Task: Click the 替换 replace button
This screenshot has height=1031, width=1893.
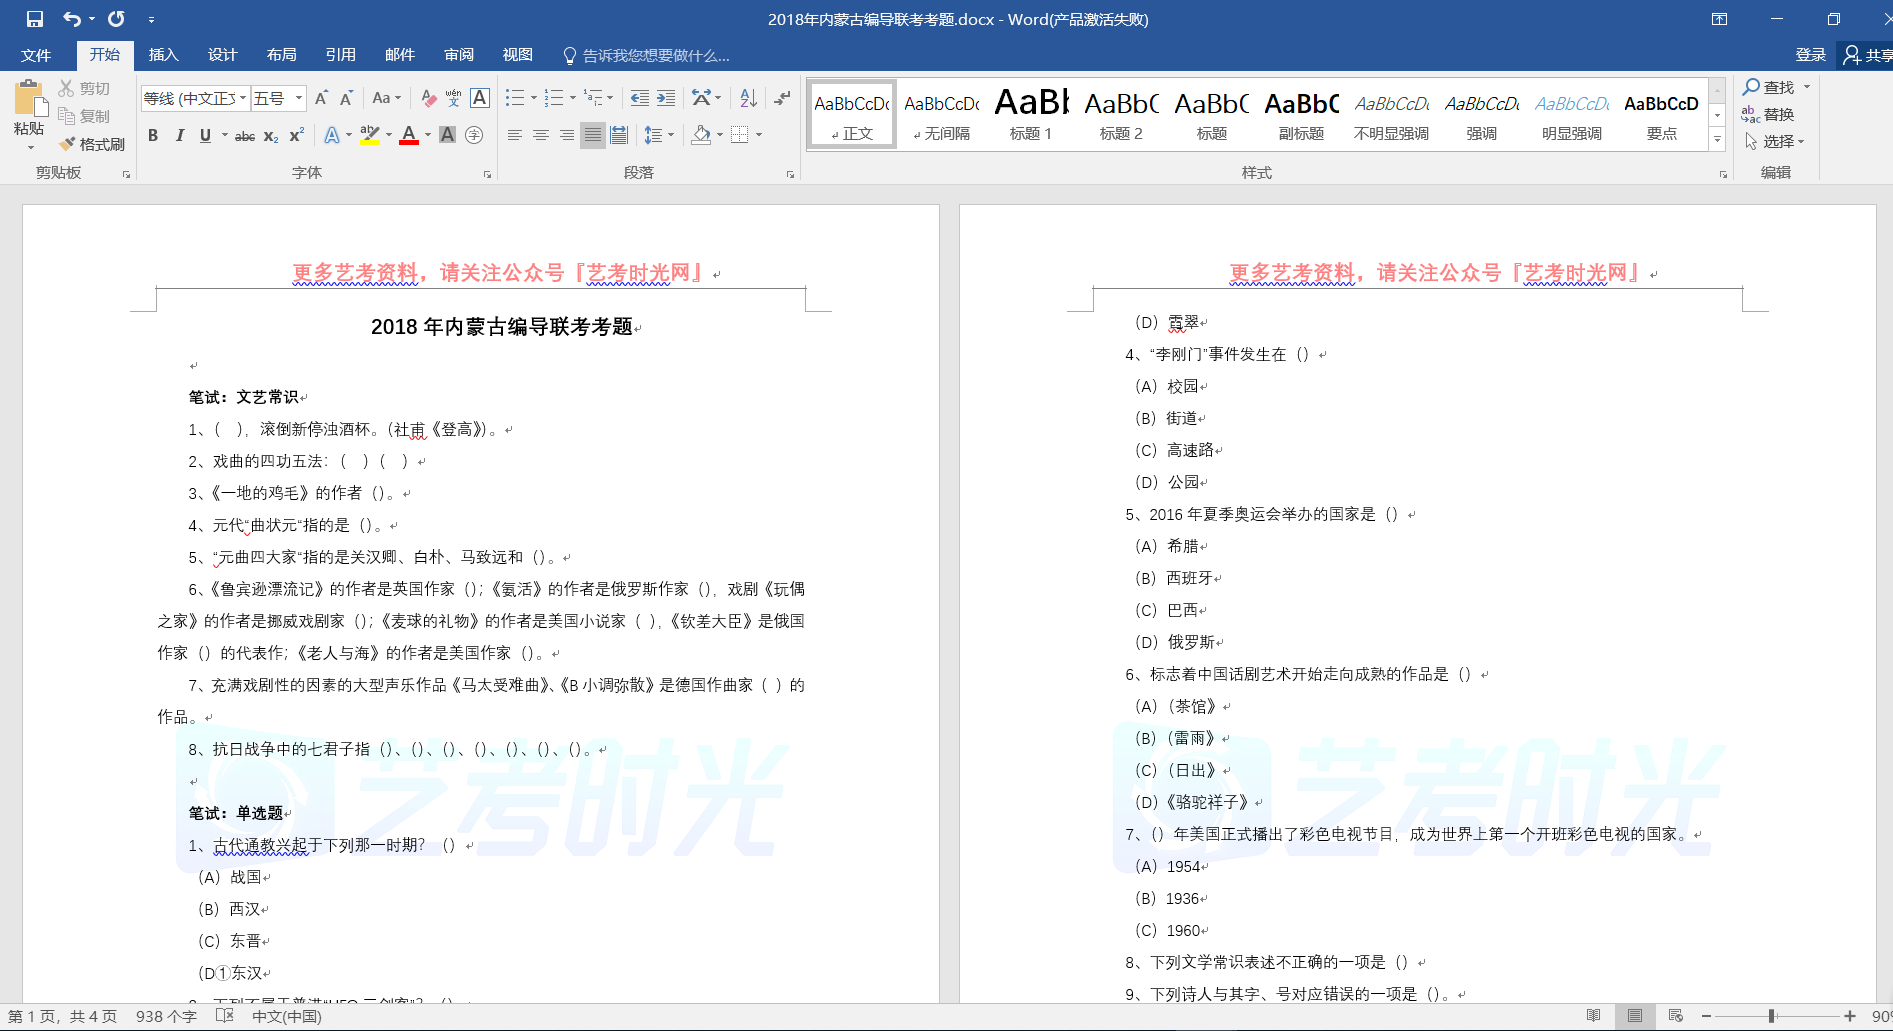Action: point(1768,114)
